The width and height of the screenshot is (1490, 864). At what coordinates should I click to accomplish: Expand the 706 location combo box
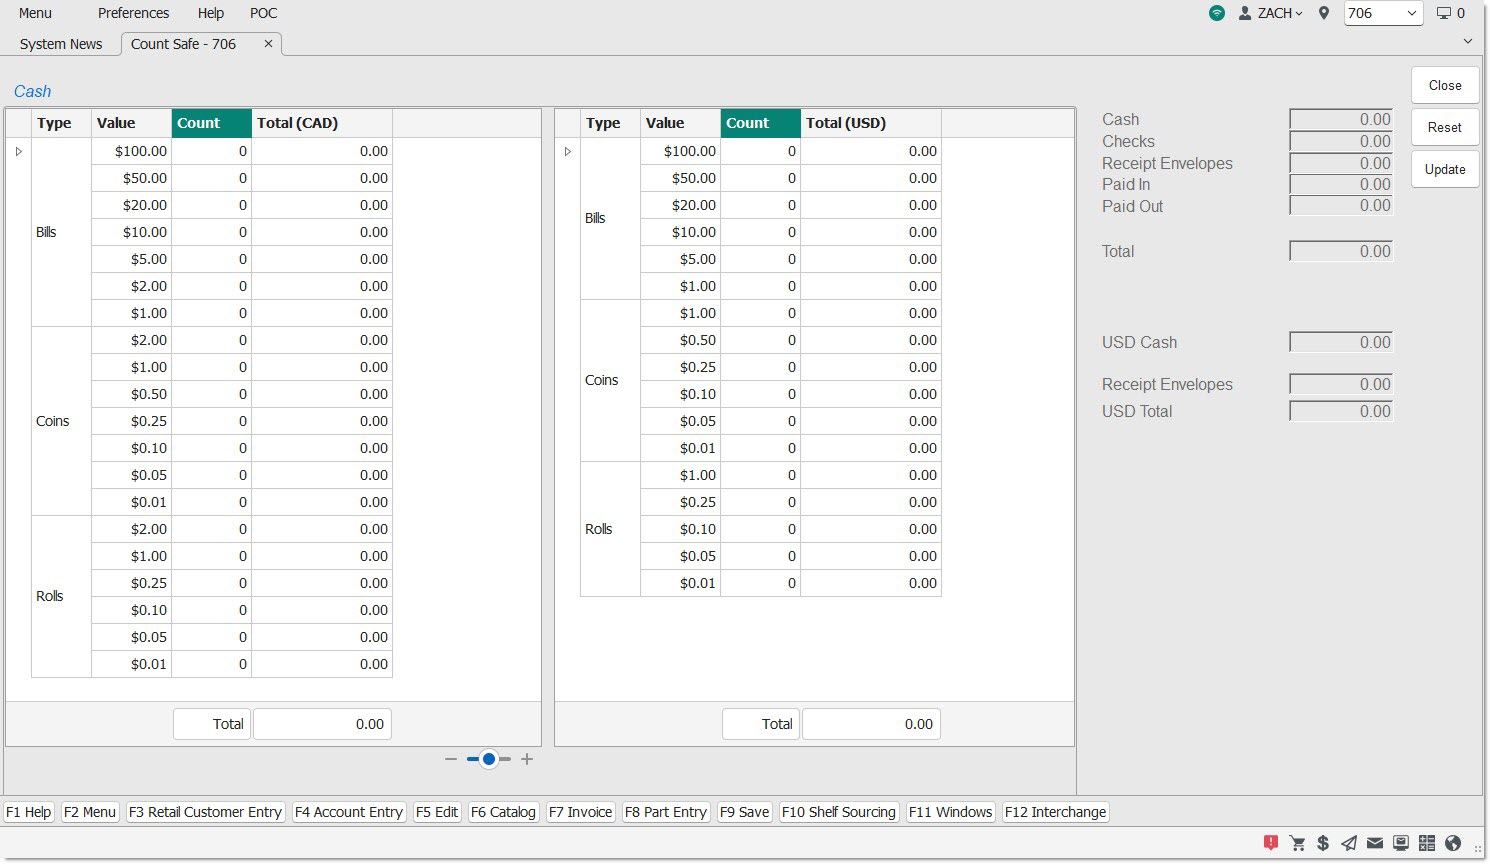tap(1411, 13)
